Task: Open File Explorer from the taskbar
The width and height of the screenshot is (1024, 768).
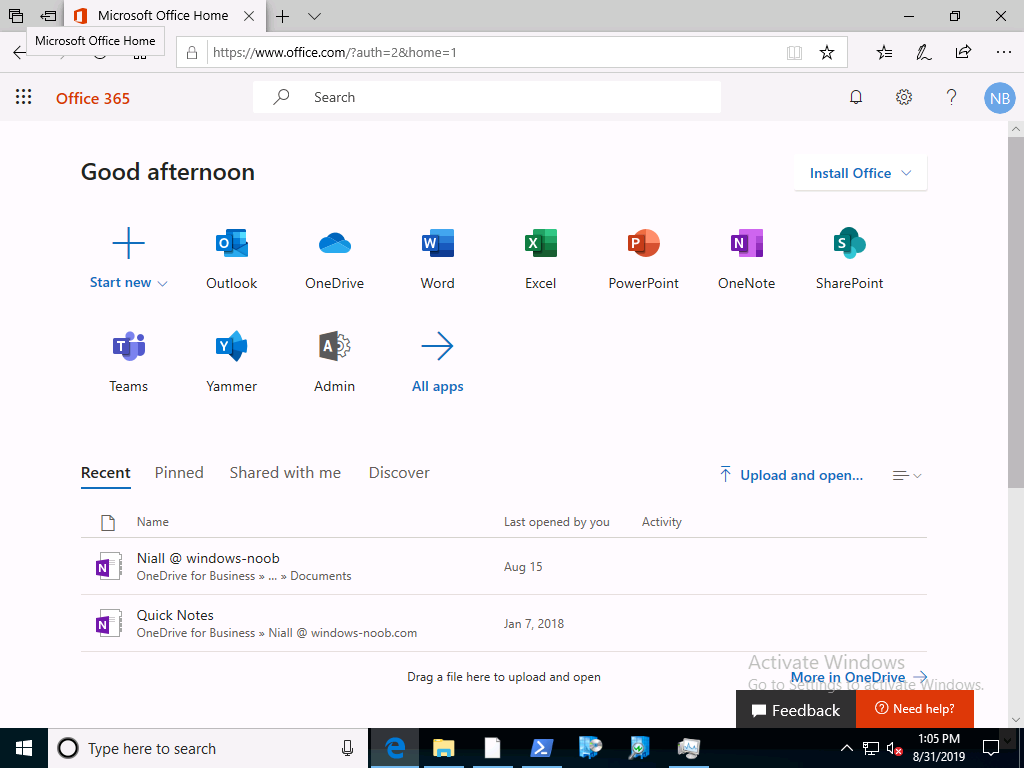Action: click(x=444, y=748)
